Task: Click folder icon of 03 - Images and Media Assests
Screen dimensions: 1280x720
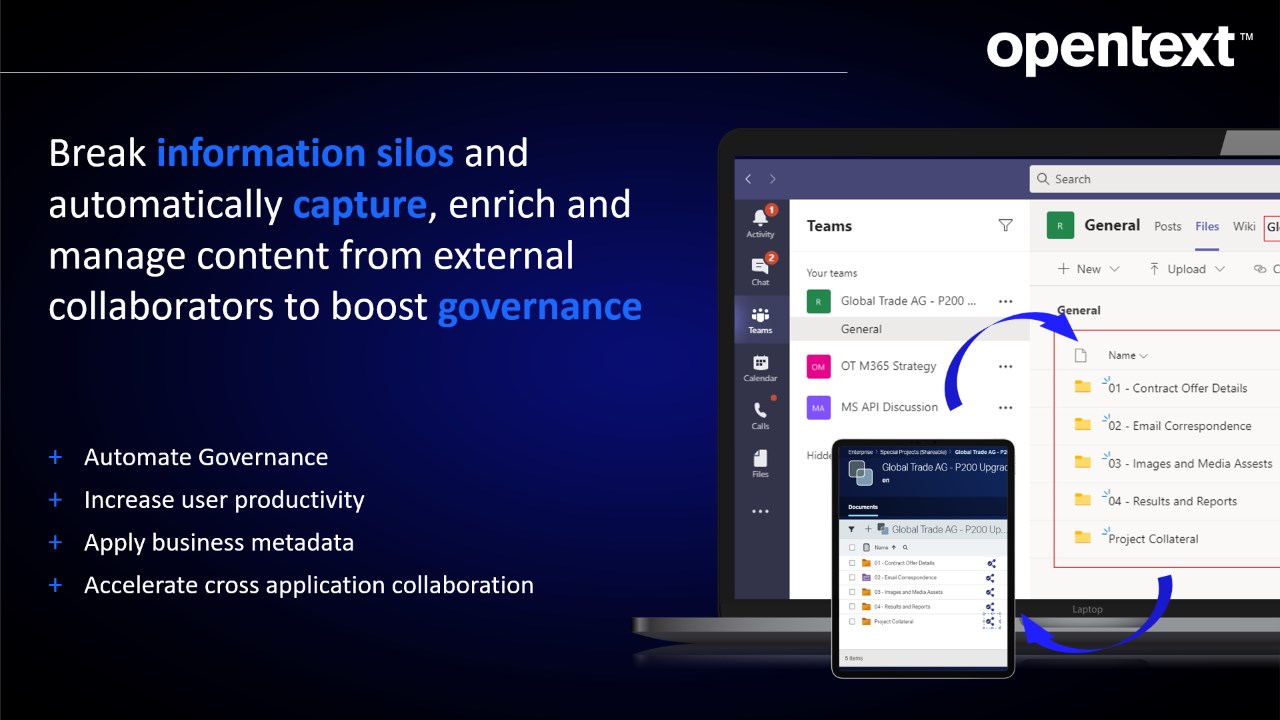Action: pyautogui.click(x=1082, y=462)
